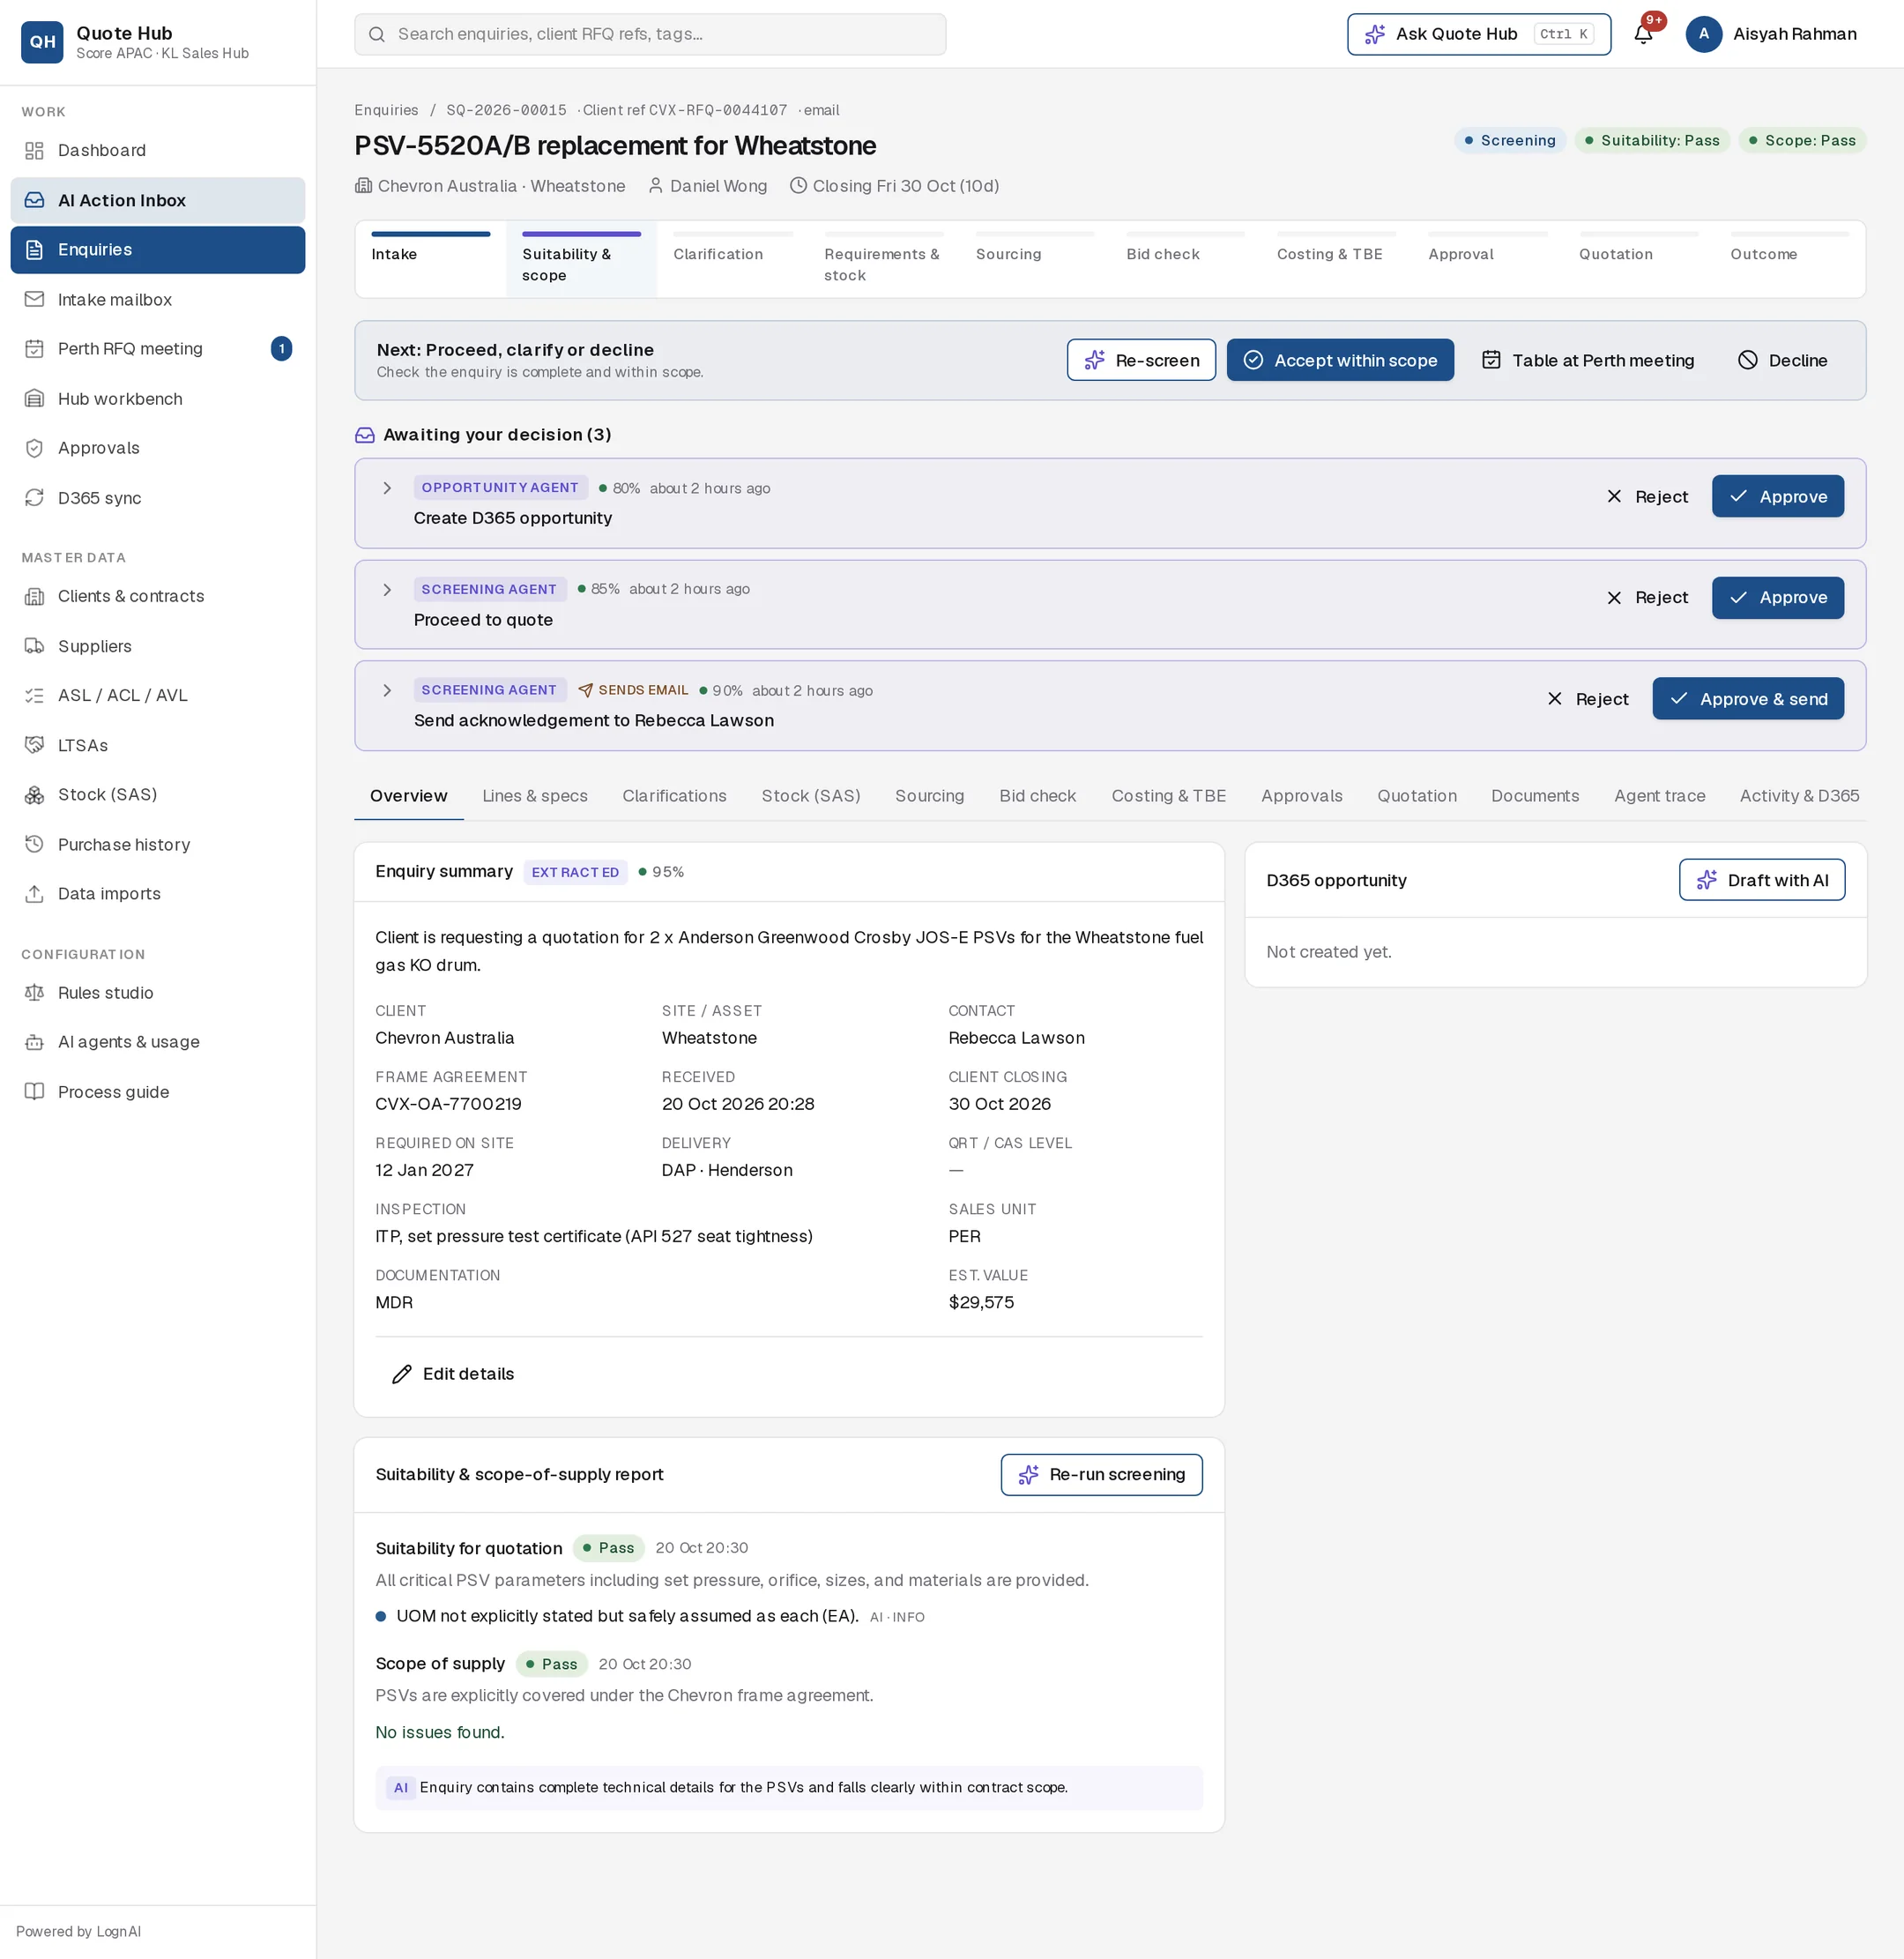This screenshot has width=1904, height=1959.
Task: Switch to the Lines & specs tab
Action: [x=535, y=796]
